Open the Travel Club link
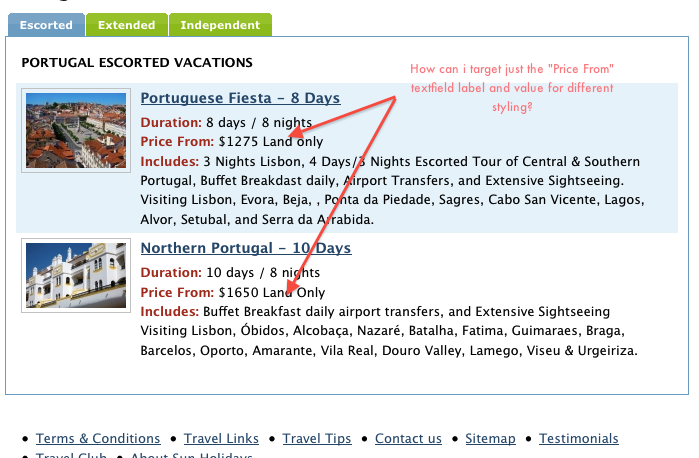This screenshot has width=699, height=458. (71, 455)
